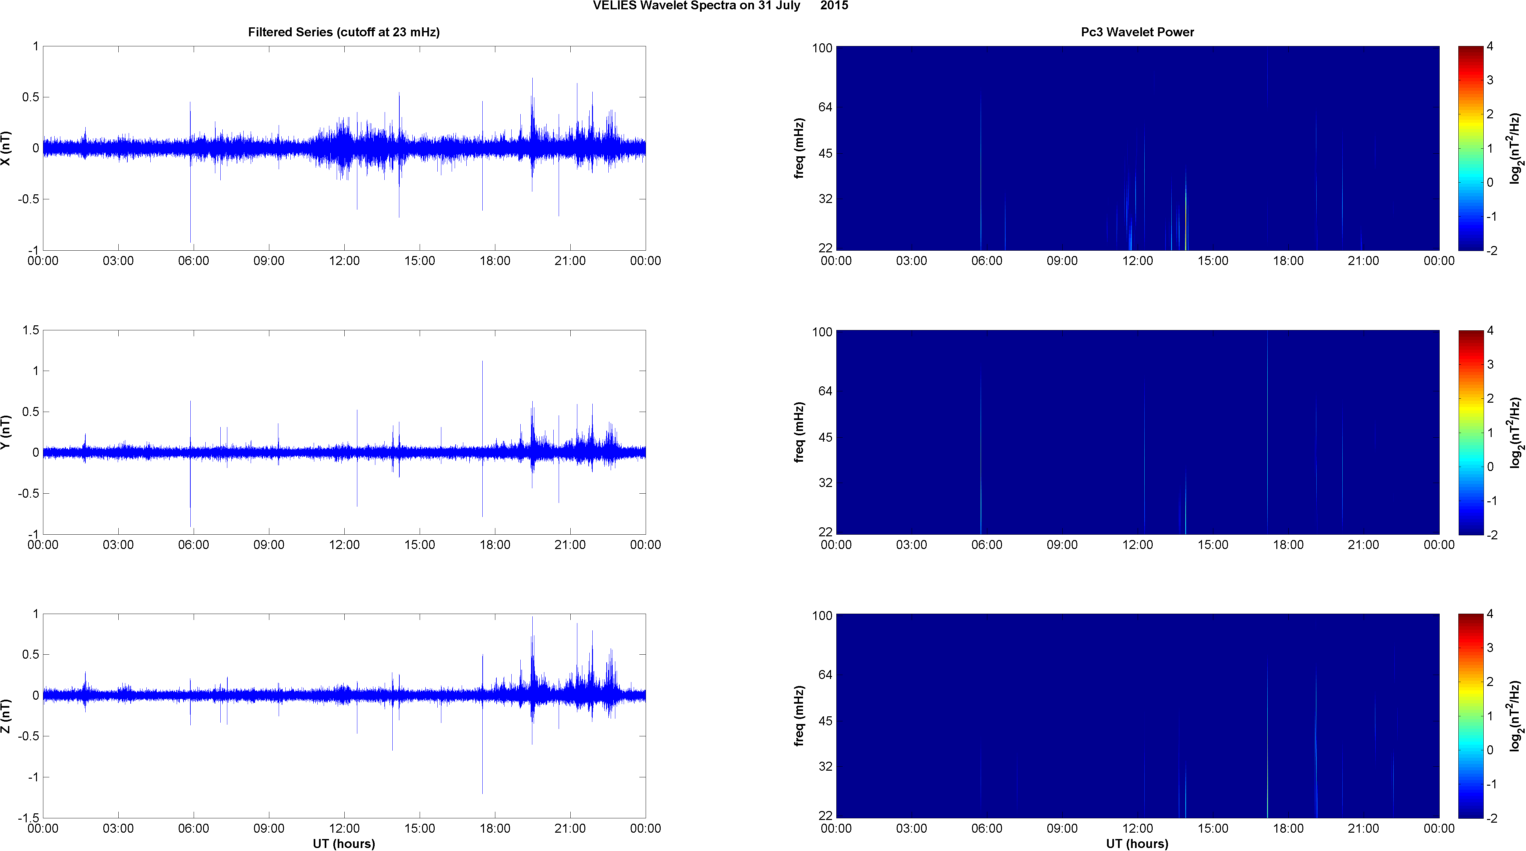1526x851 pixels.
Task: Click 06:00 tick under the Z series plot
Action: 193,829
